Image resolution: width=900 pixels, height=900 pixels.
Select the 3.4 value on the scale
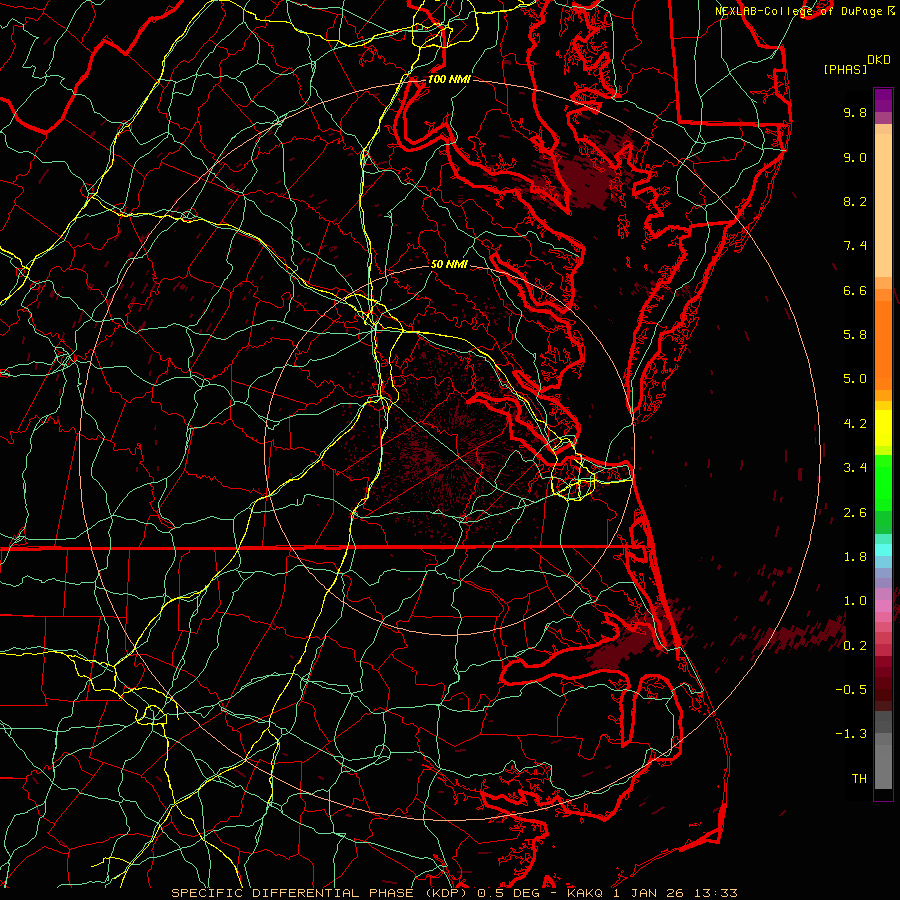tap(855, 468)
